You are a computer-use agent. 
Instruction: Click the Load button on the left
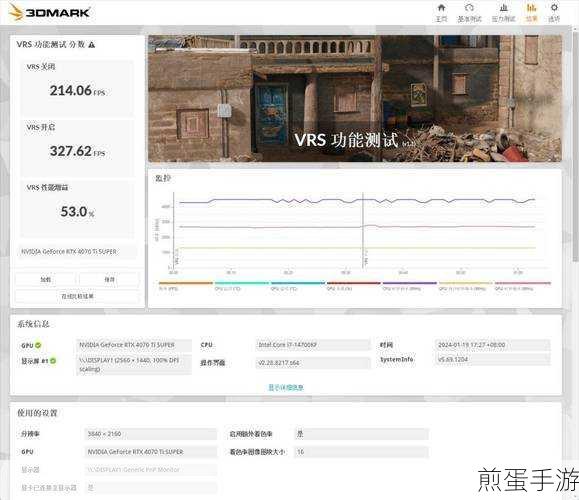tap(45, 280)
